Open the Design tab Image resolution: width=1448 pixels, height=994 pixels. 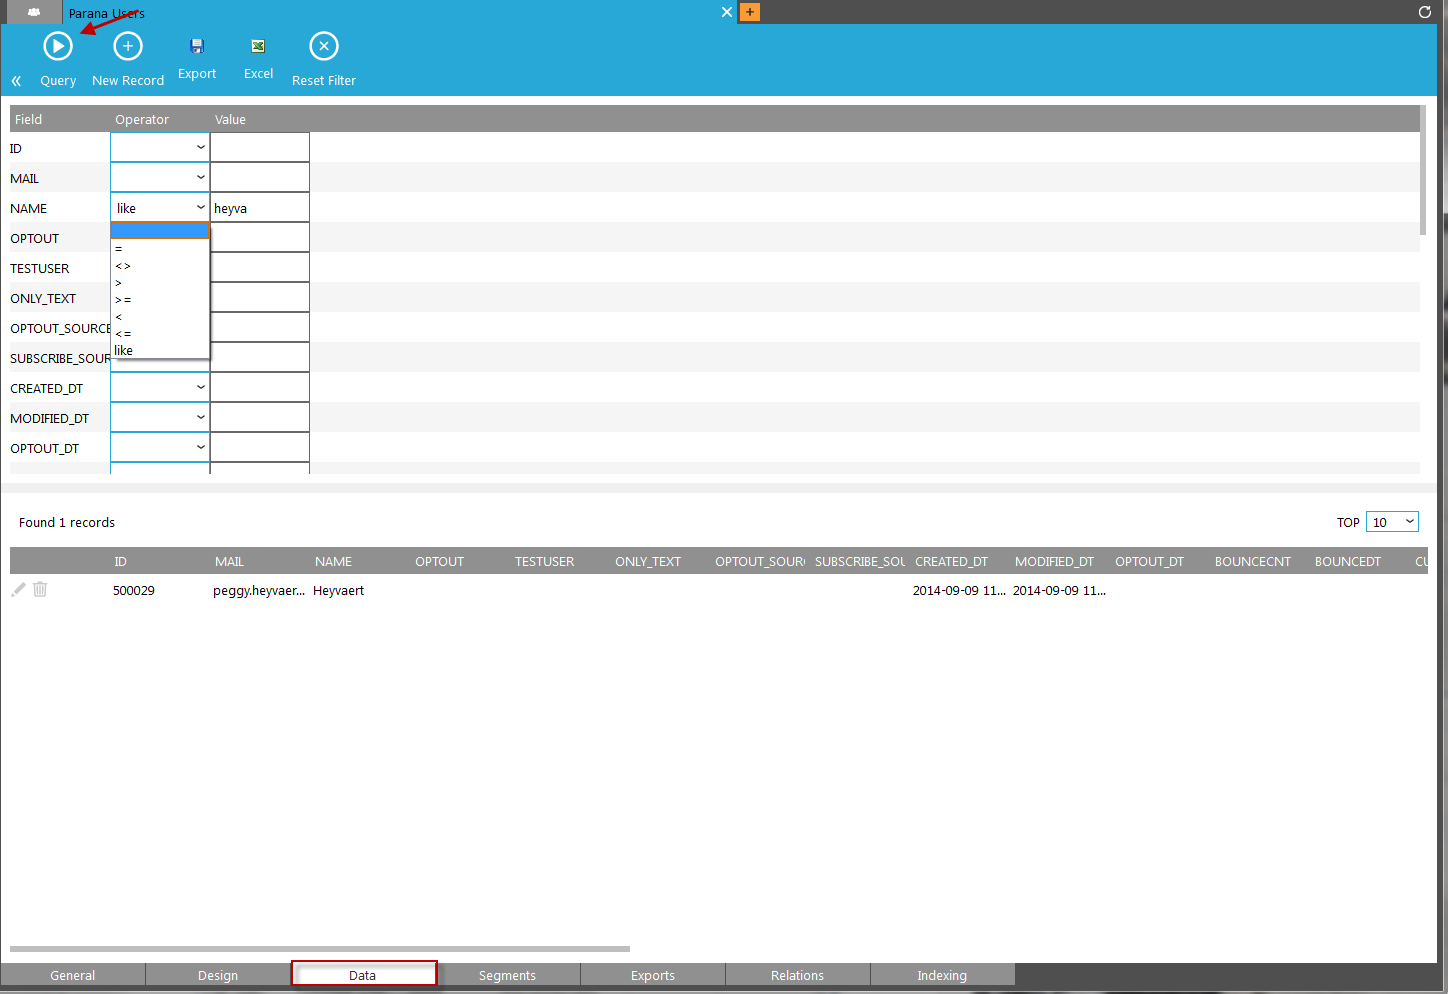218,975
